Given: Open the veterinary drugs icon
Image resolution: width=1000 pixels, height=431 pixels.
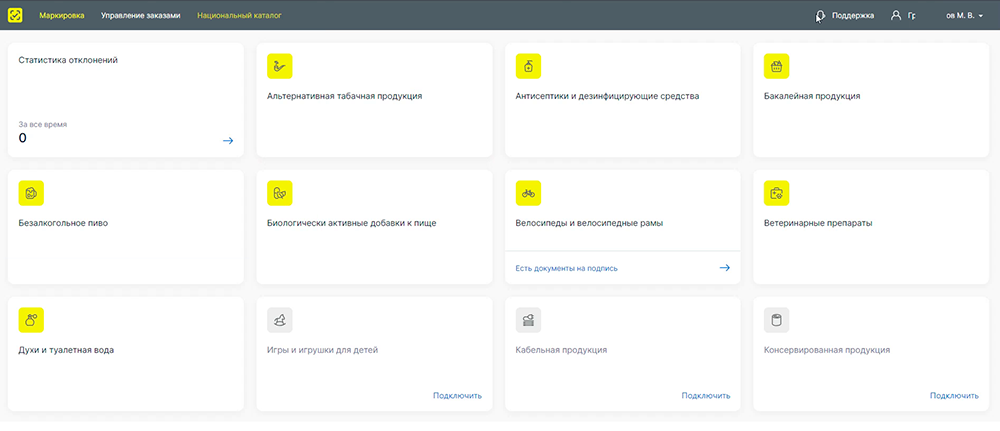Looking at the screenshot, I should click(776, 193).
